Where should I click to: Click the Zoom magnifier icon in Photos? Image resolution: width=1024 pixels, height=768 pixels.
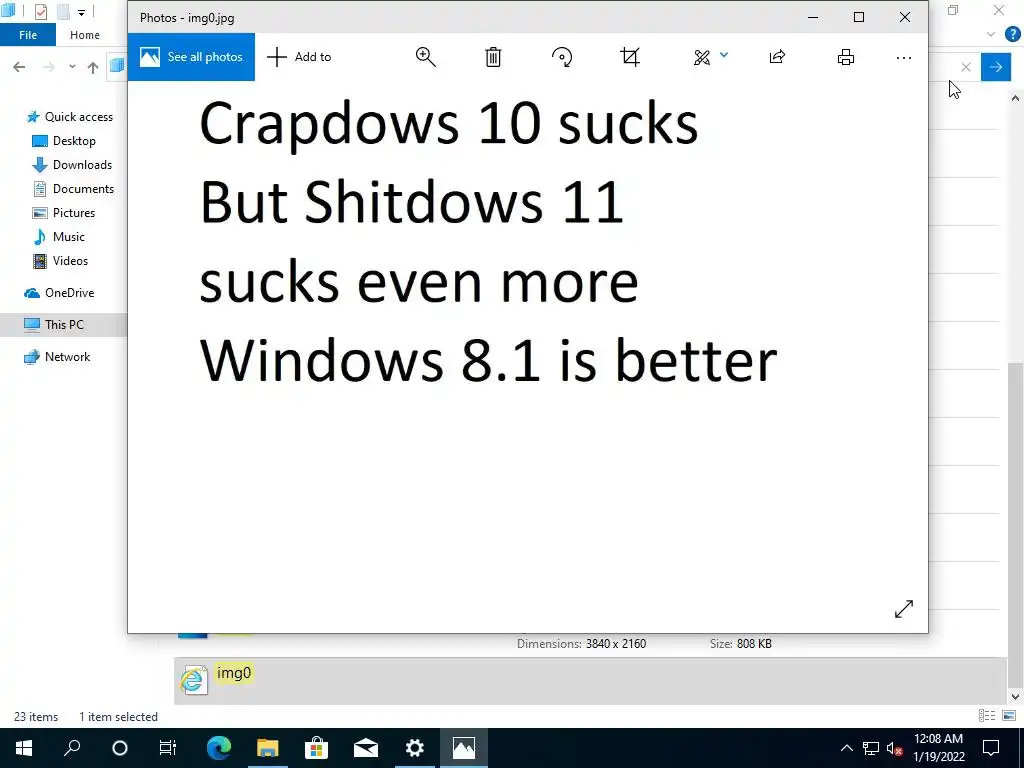tap(426, 57)
